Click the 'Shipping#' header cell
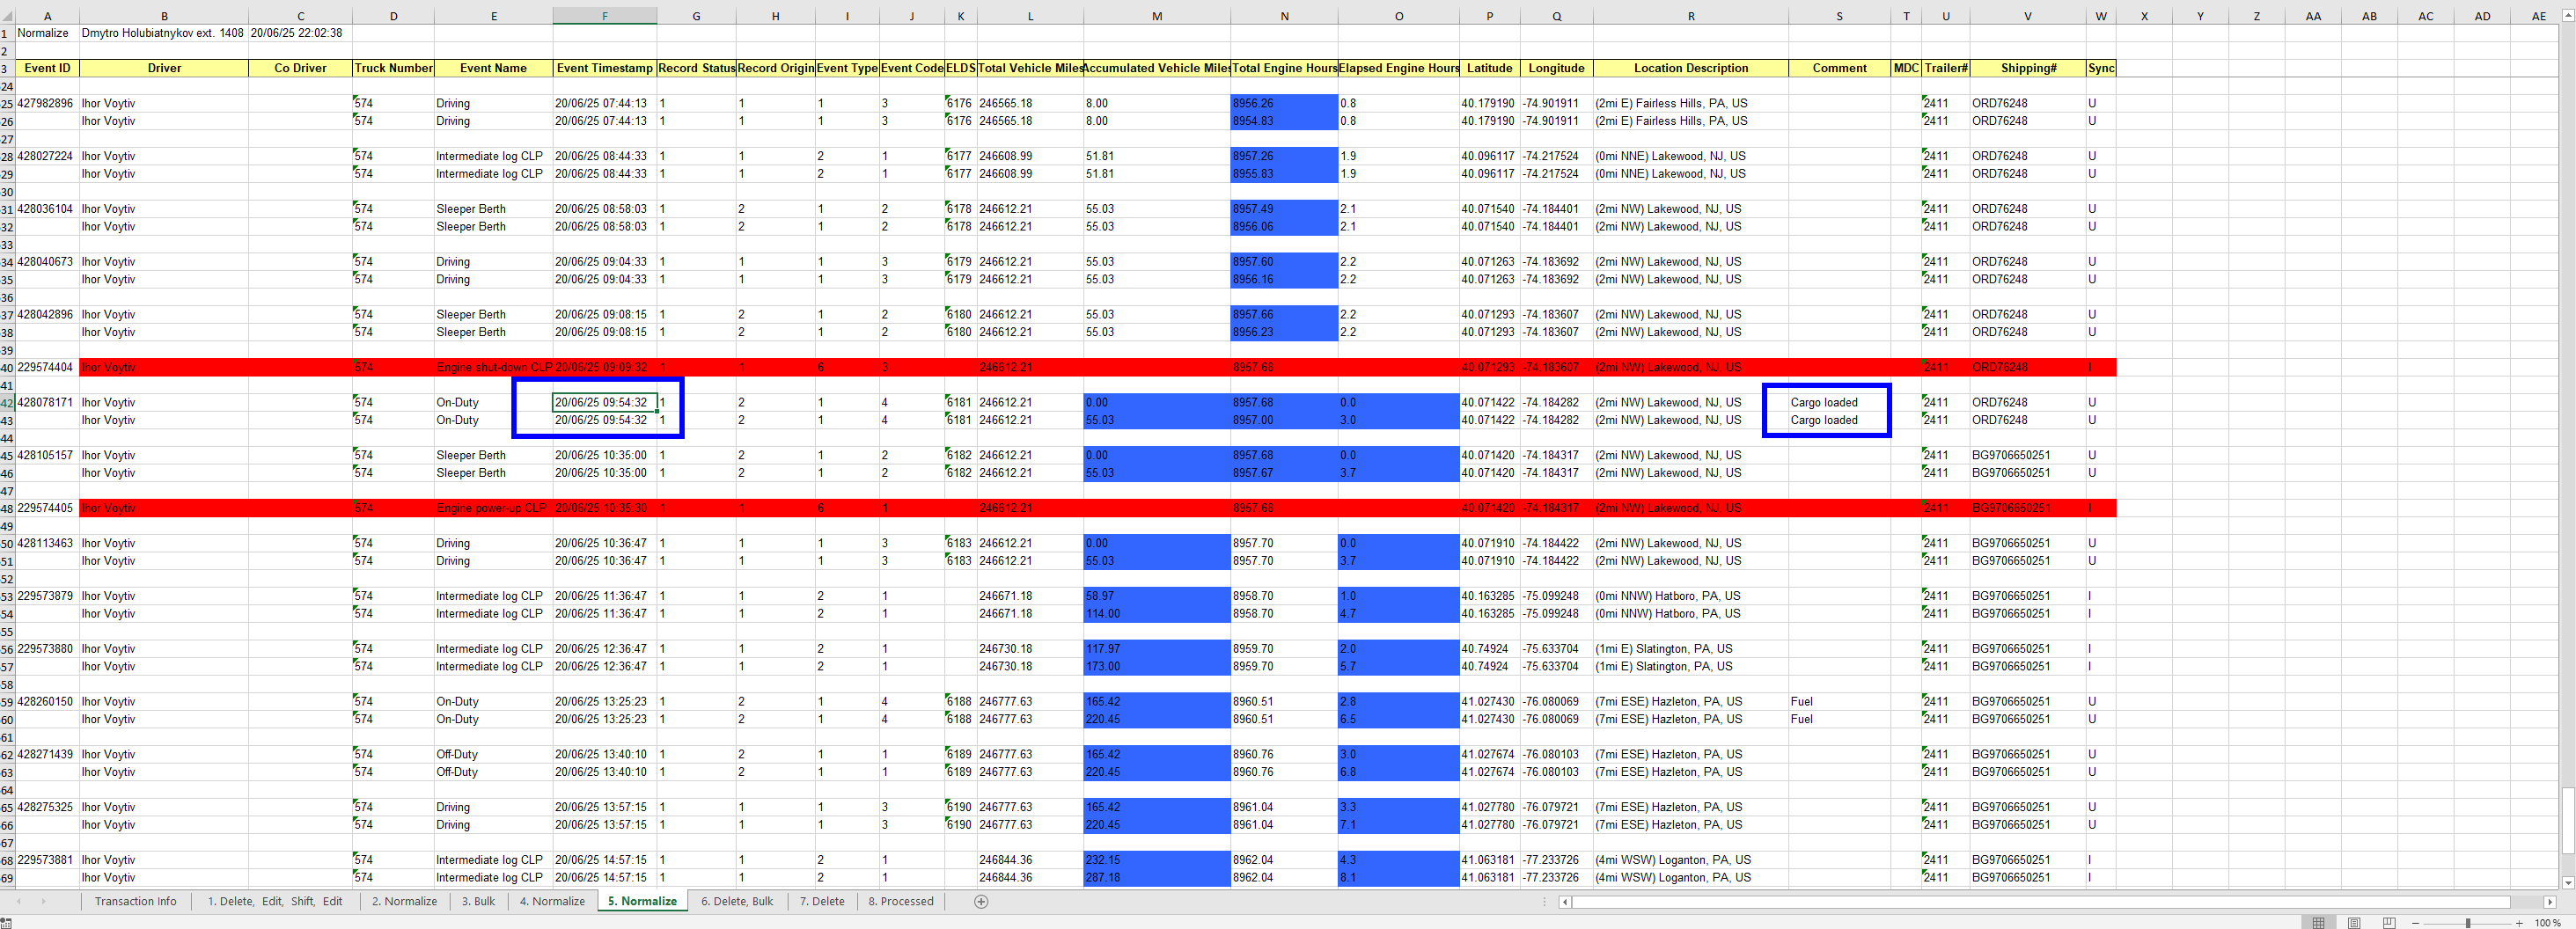 (2028, 68)
